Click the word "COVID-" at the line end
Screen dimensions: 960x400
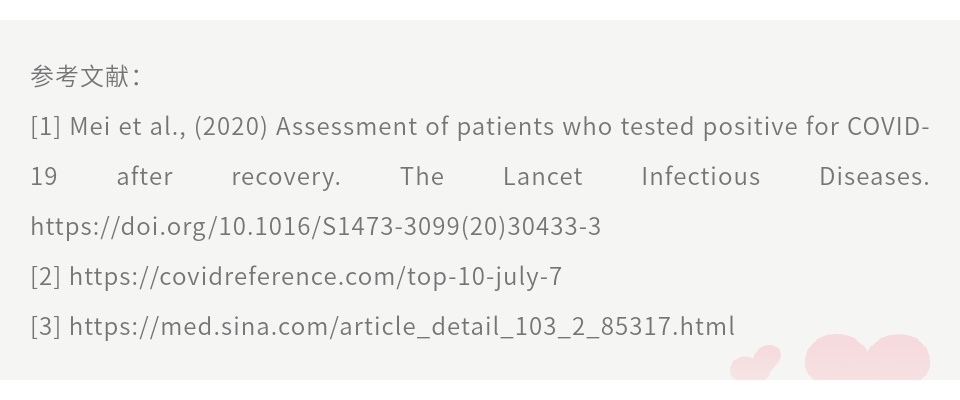[888, 127]
